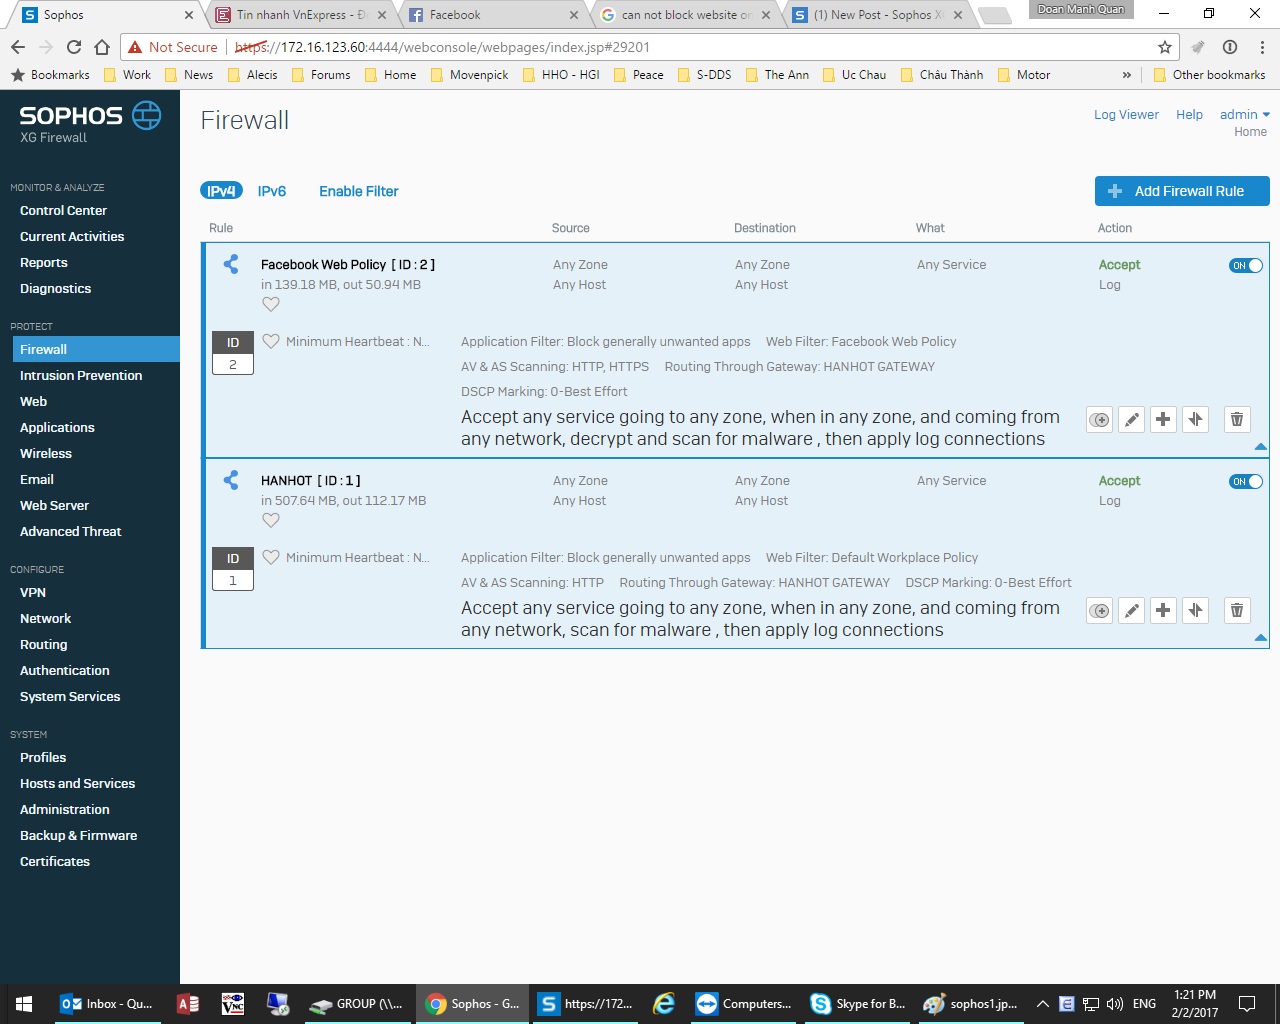Switch to the IPv6 tab
The height and width of the screenshot is (1024, 1280).
[272, 191]
